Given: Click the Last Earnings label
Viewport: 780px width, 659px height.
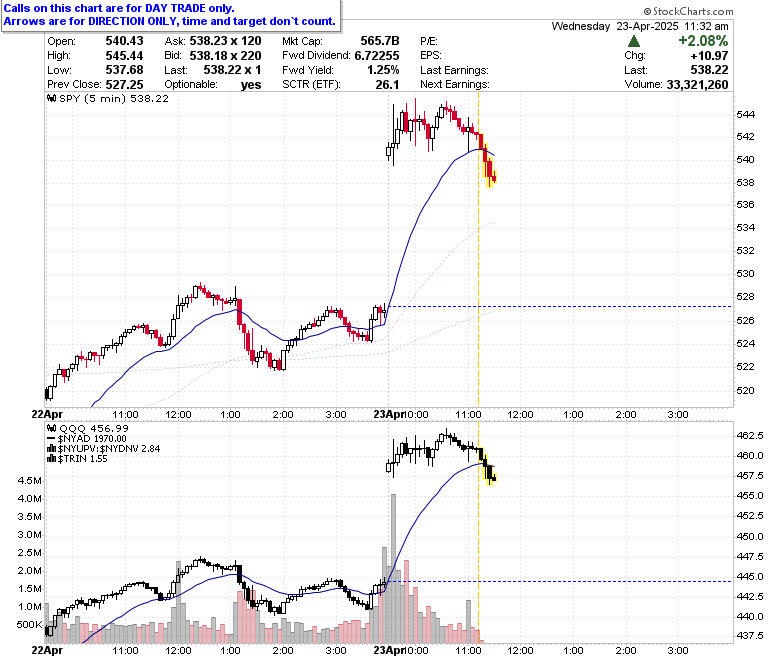Looking at the screenshot, I should point(454,70).
